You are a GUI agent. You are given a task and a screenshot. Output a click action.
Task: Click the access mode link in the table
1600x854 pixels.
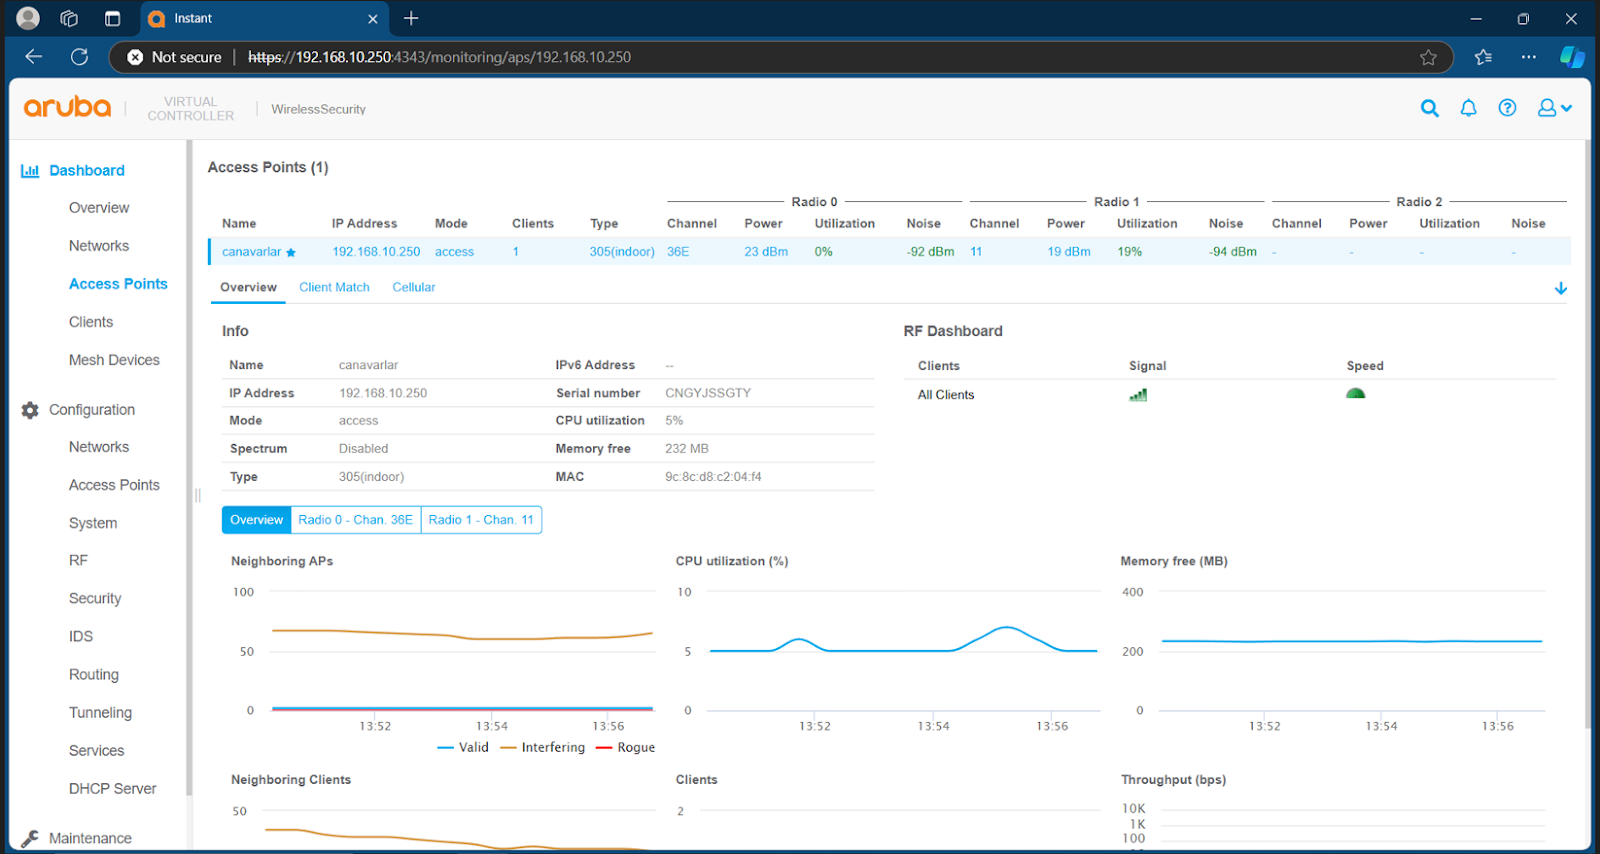click(454, 252)
